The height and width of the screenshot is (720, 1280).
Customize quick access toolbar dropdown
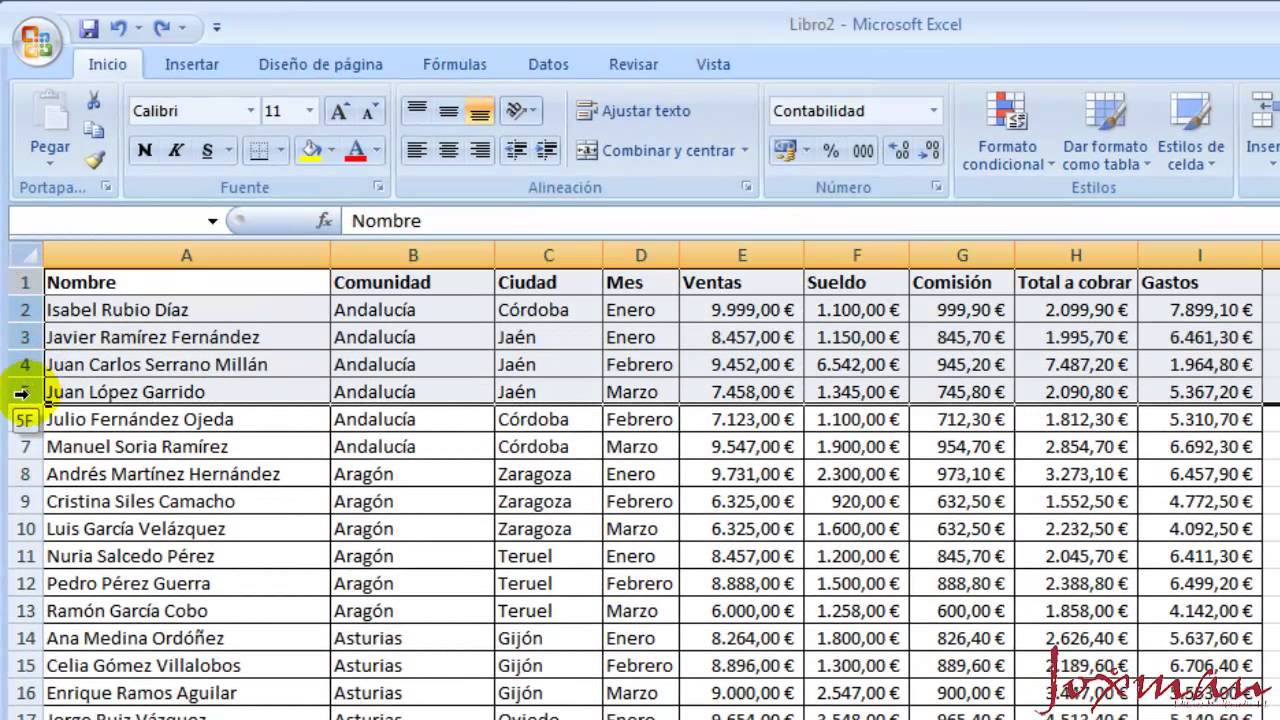(x=217, y=28)
